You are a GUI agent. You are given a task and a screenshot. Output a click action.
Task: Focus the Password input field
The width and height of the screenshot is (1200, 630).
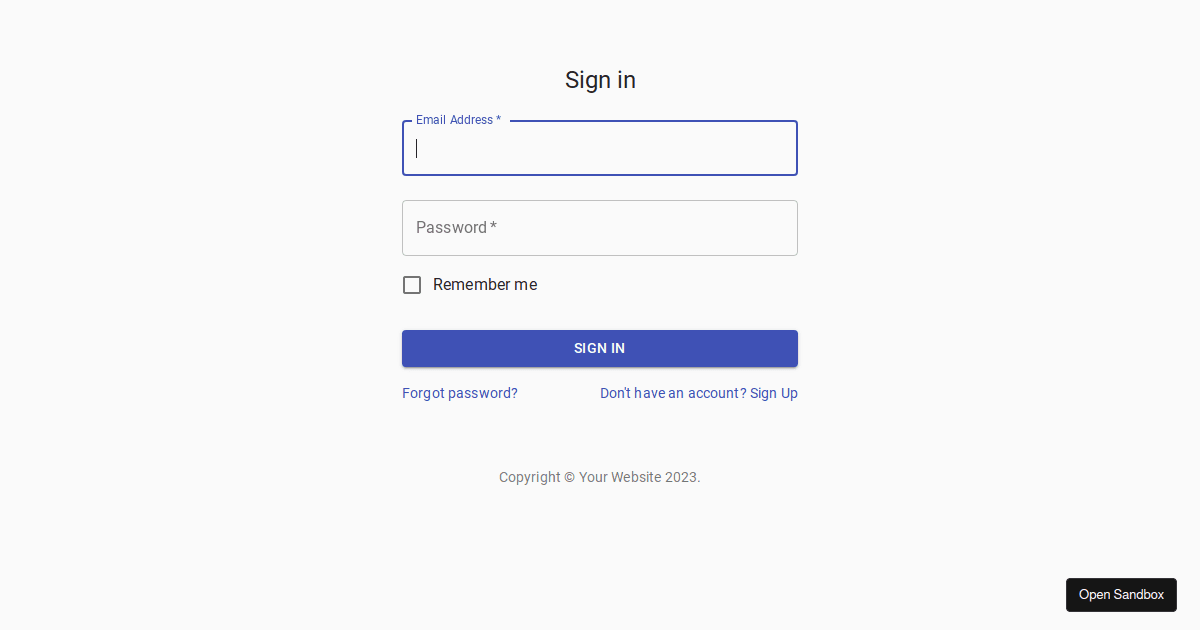[x=600, y=228]
